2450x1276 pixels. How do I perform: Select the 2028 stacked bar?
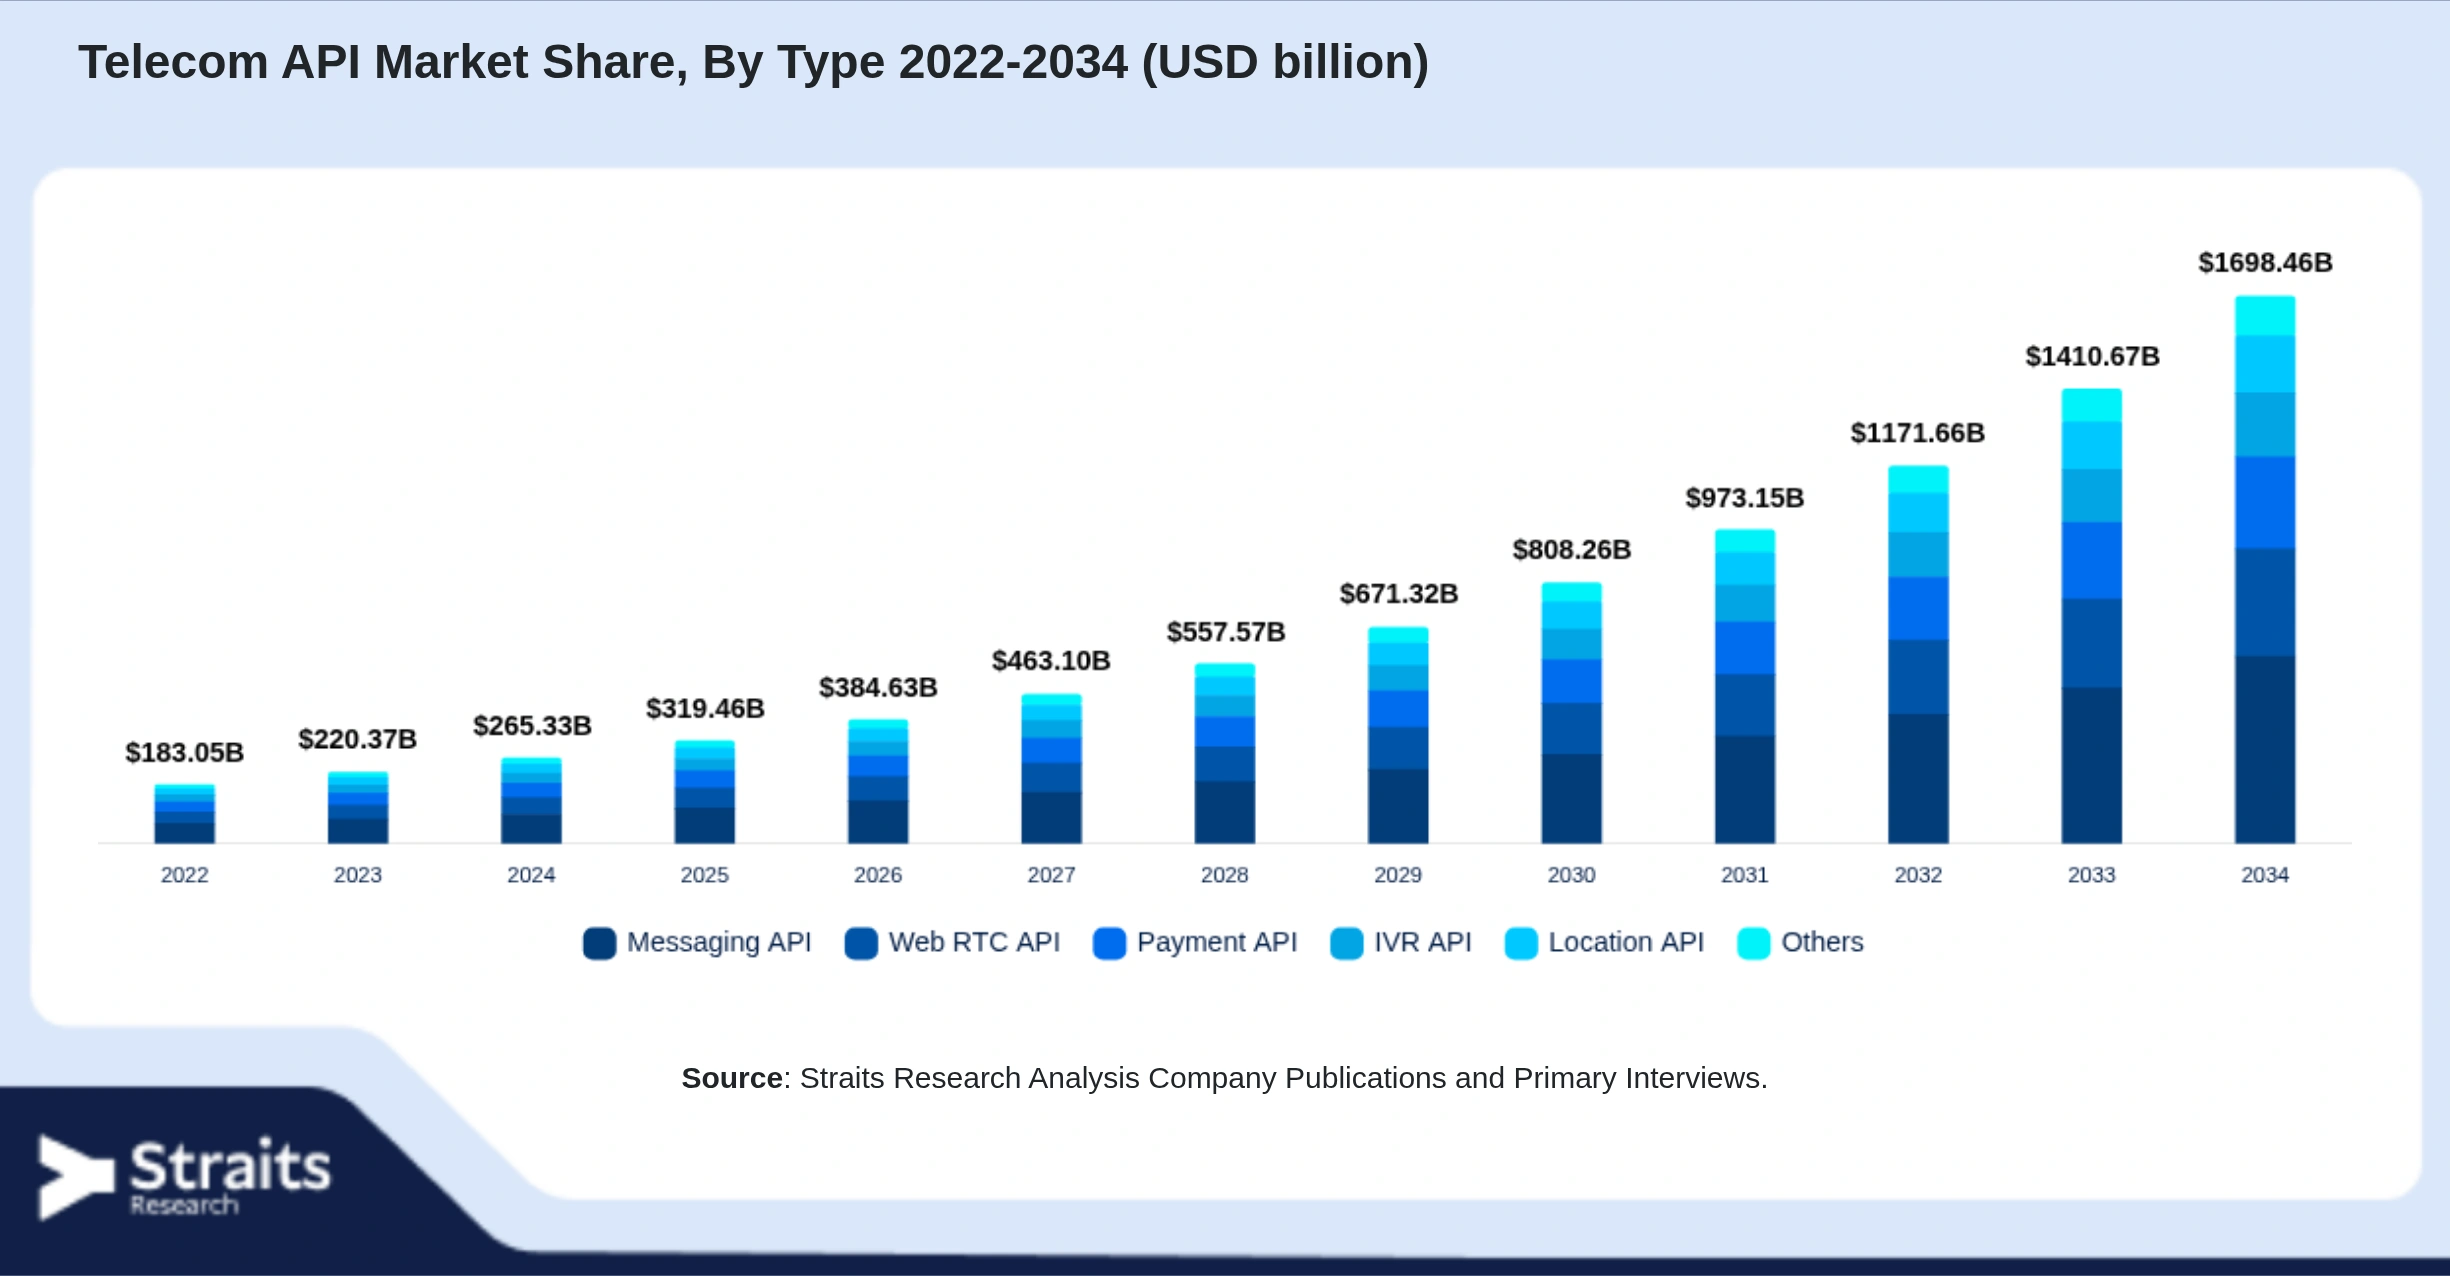[1225, 753]
